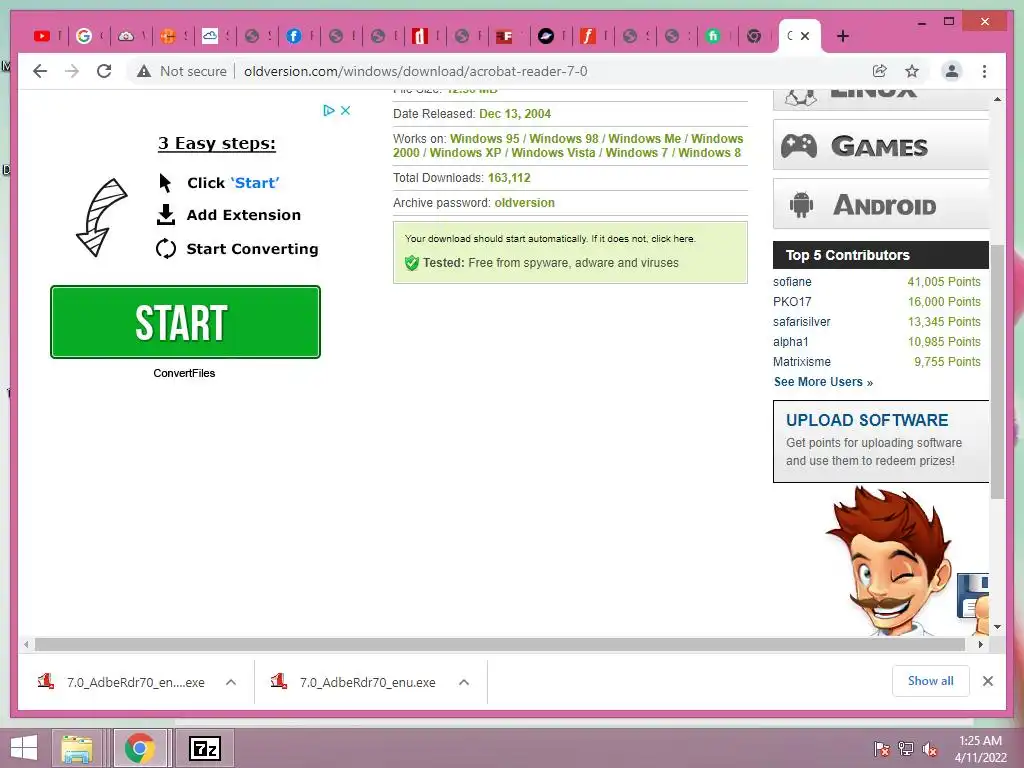Open contributor alpha1 profile
1024x768 pixels.
pyautogui.click(x=791, y=342)
